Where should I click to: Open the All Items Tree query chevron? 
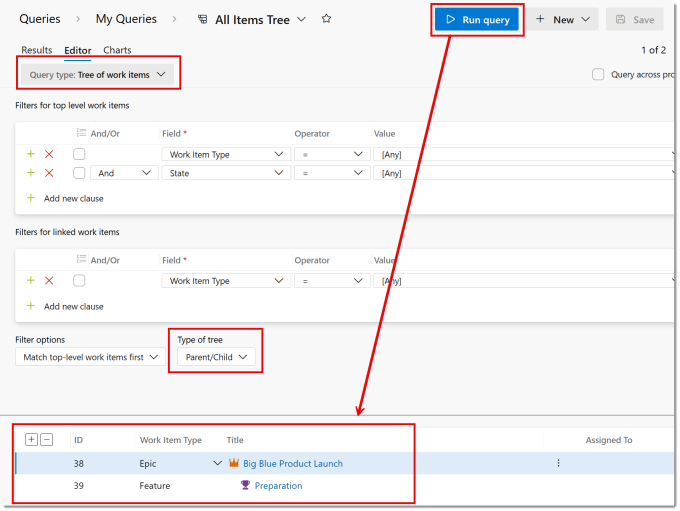click(x=301, y=20)
